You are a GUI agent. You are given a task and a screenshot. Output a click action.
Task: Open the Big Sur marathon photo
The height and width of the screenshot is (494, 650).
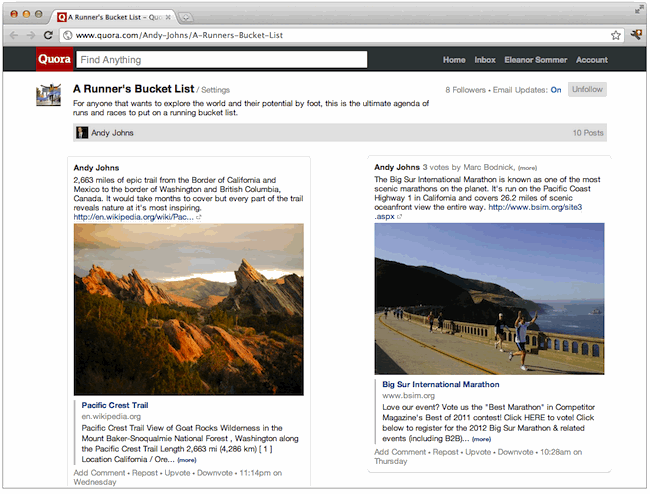point(489,299)
